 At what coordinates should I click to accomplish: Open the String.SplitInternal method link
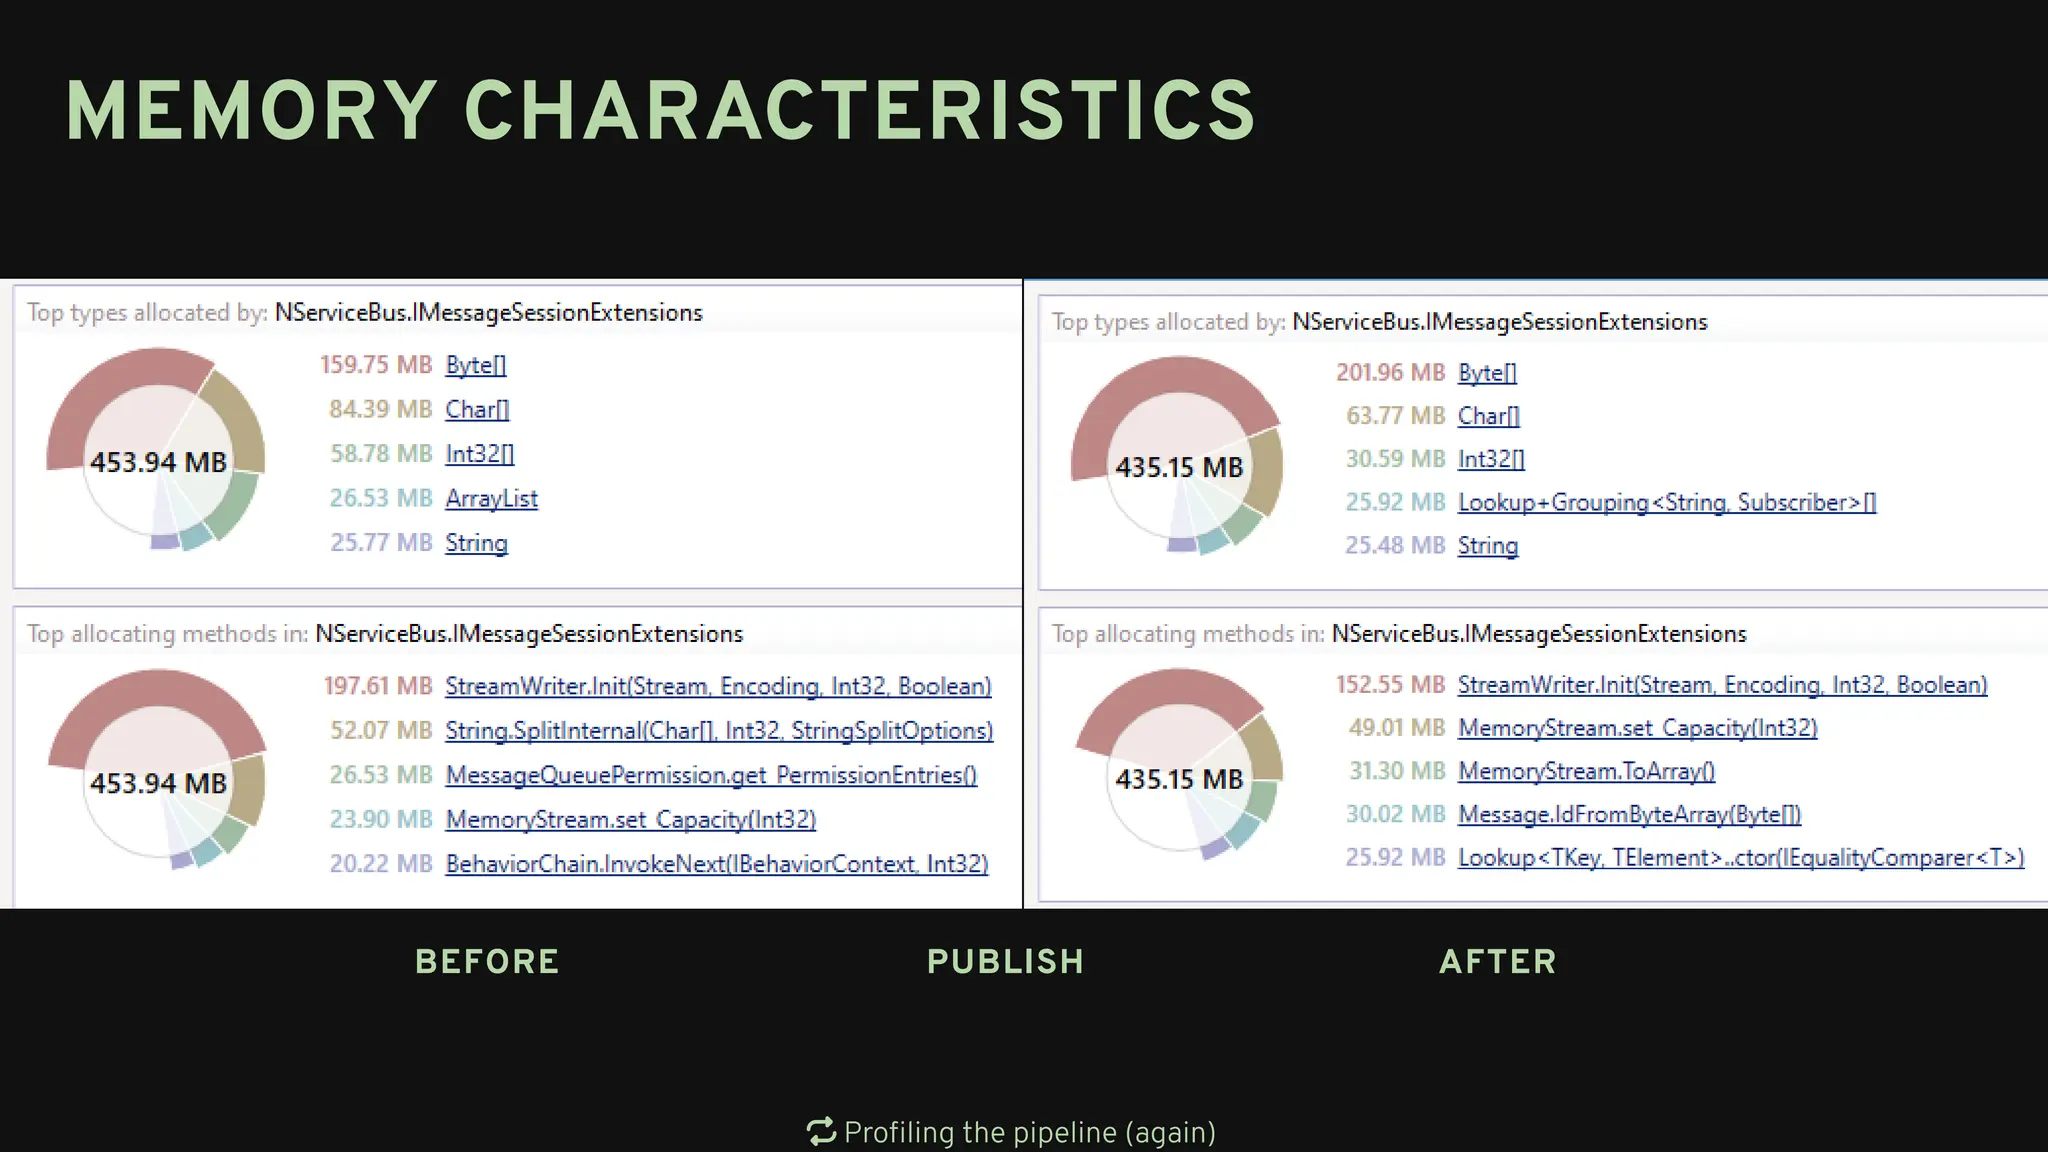click(x=719, y=731)
